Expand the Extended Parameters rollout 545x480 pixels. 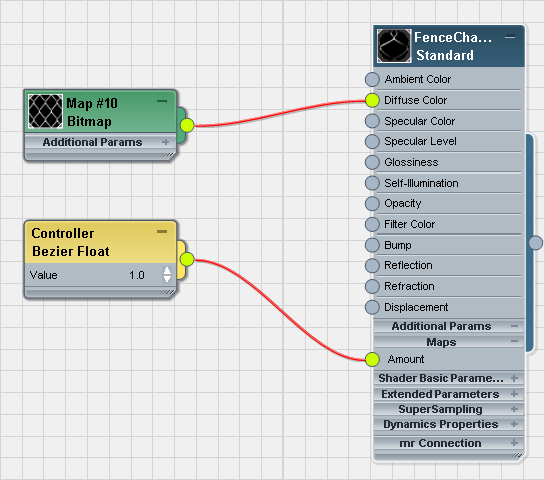(x=514, y=393)
